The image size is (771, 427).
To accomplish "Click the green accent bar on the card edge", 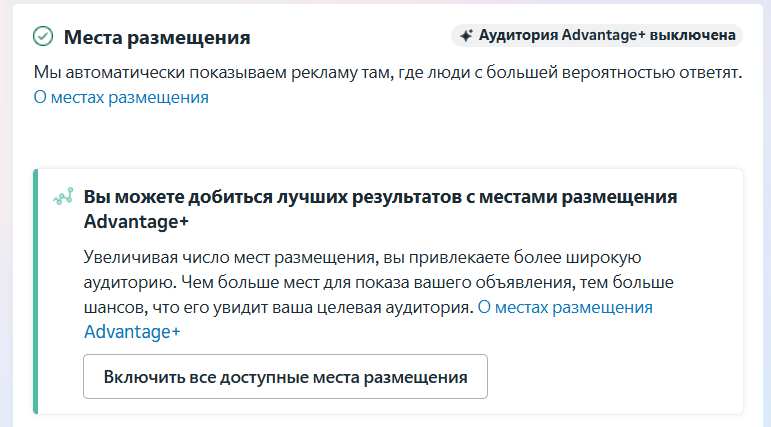I will click(35, 291).
